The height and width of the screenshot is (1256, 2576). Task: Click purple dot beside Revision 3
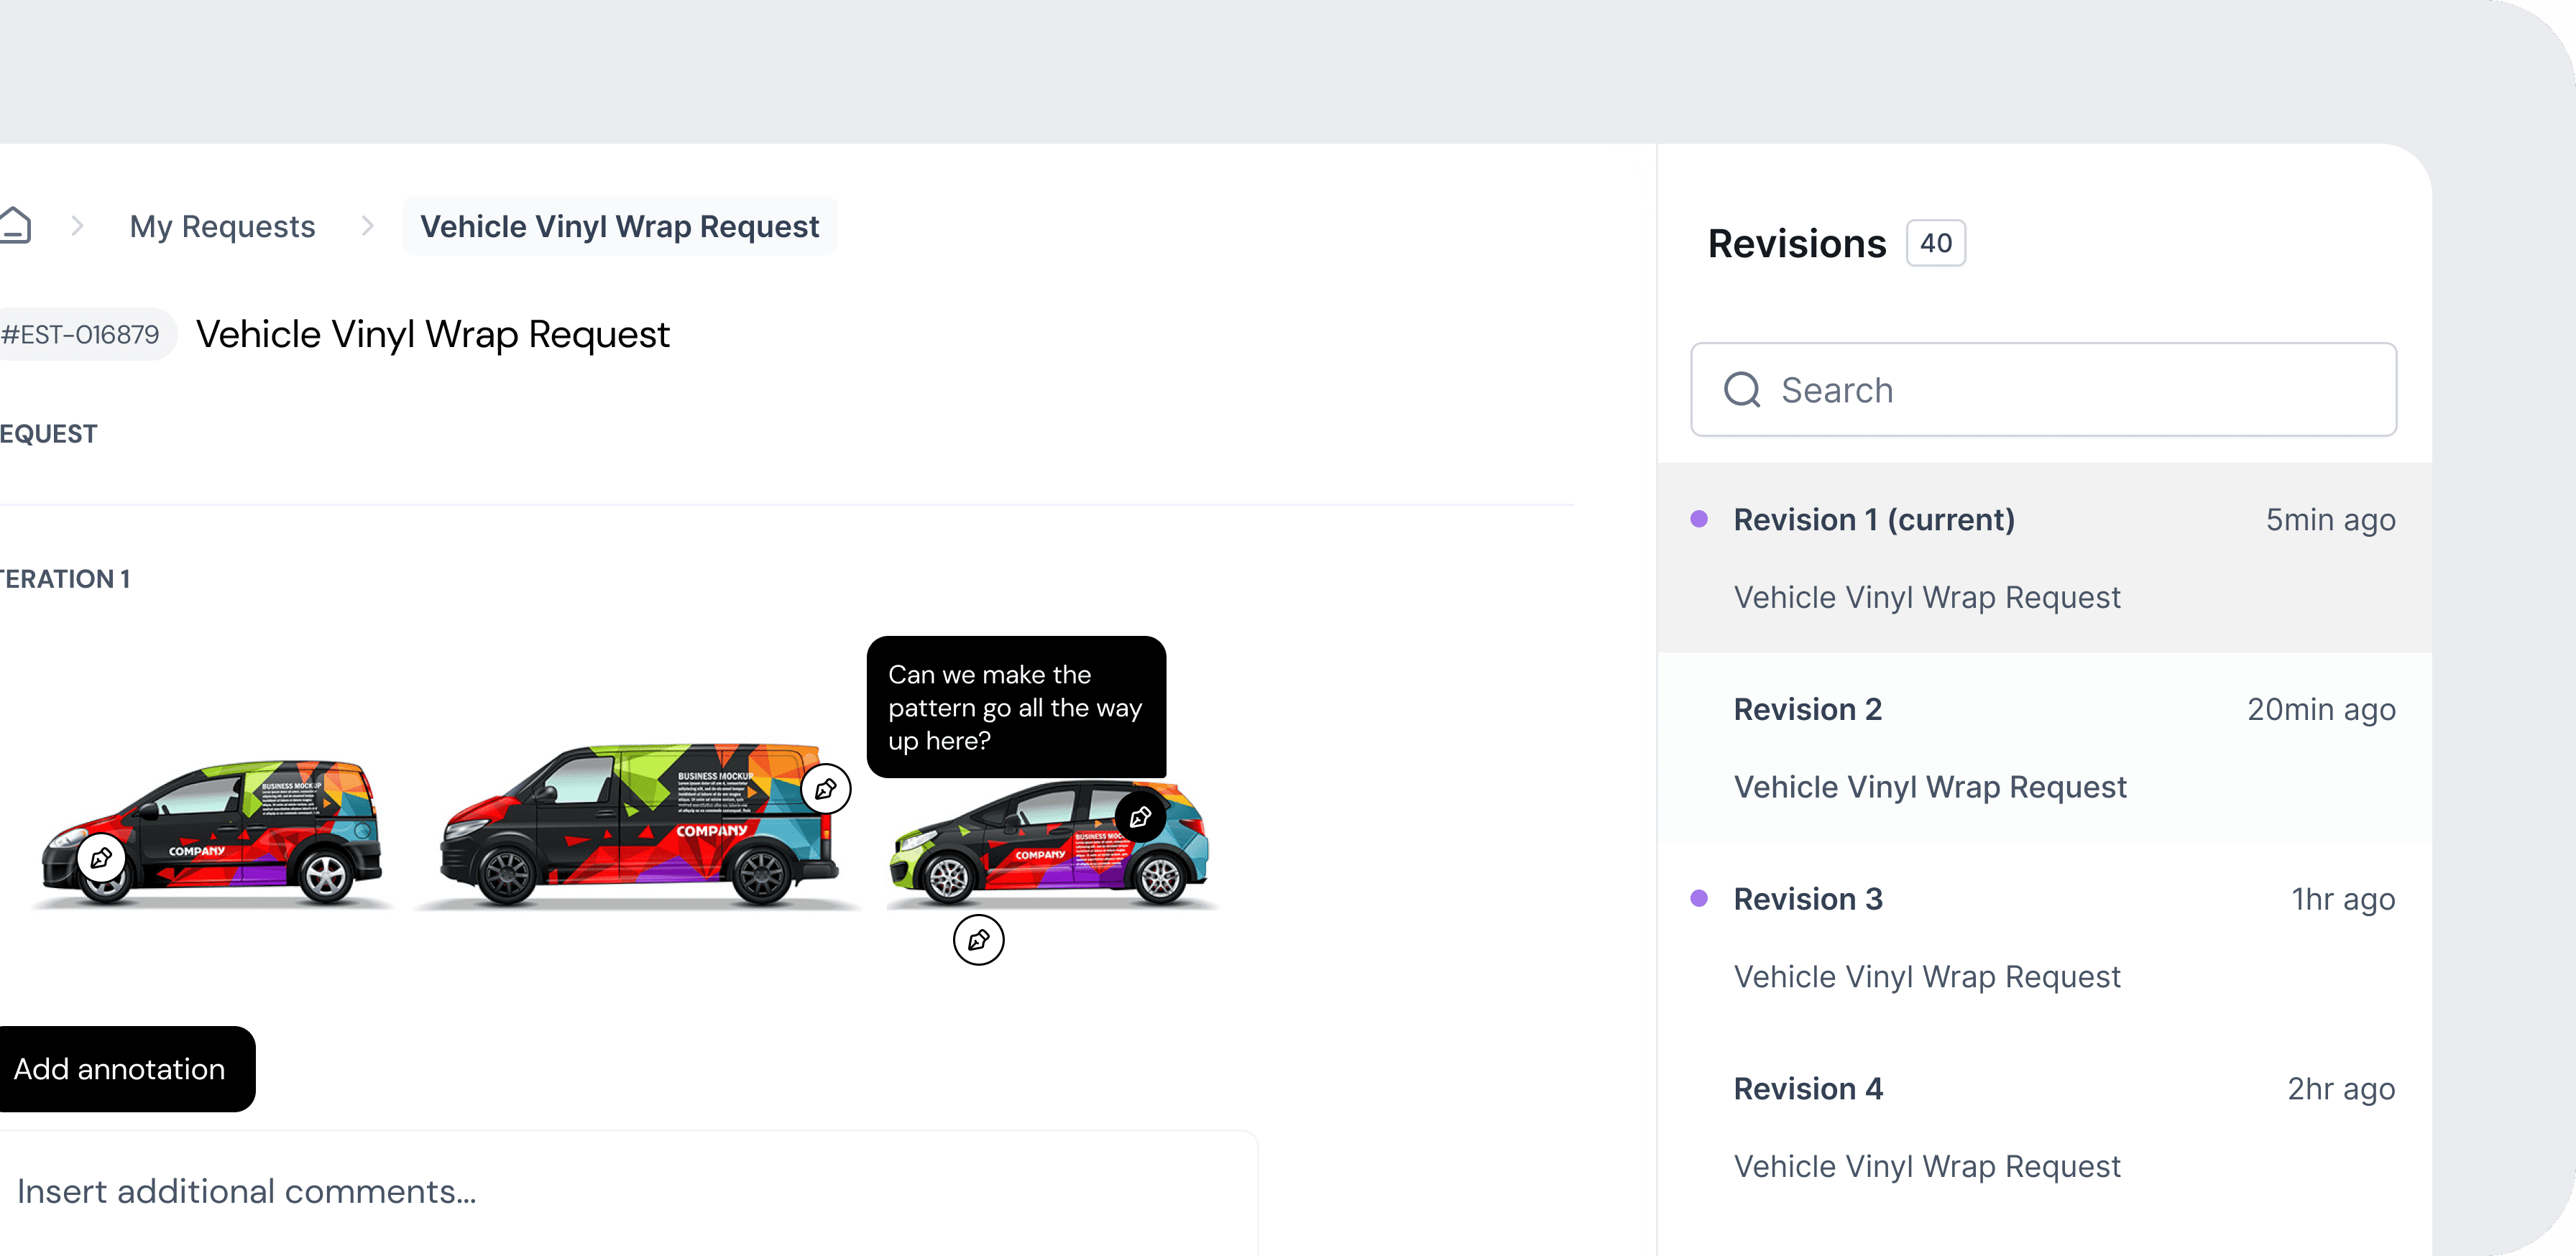[1699, 898]
